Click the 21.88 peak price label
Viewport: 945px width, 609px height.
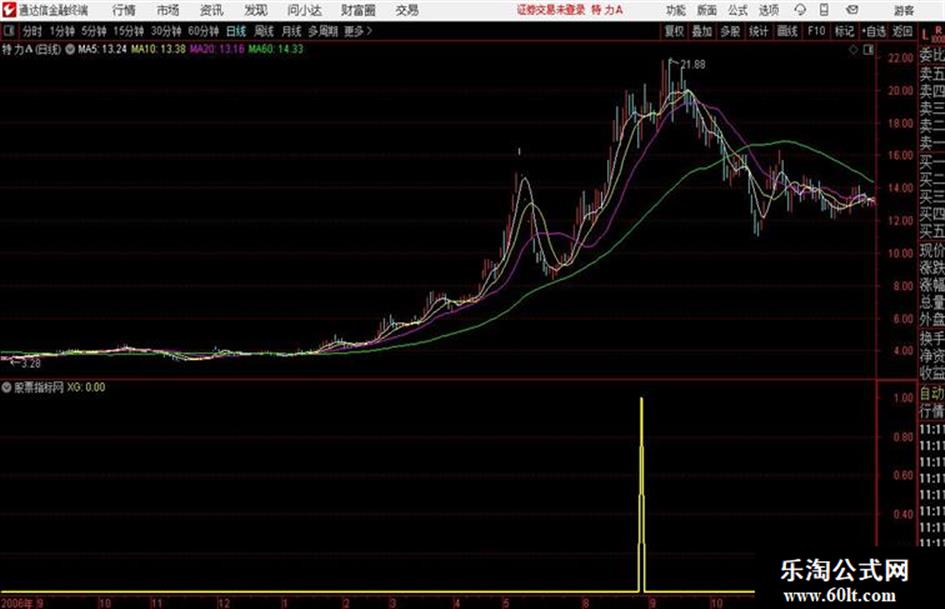pyautogui.click(x=693, y=65)
